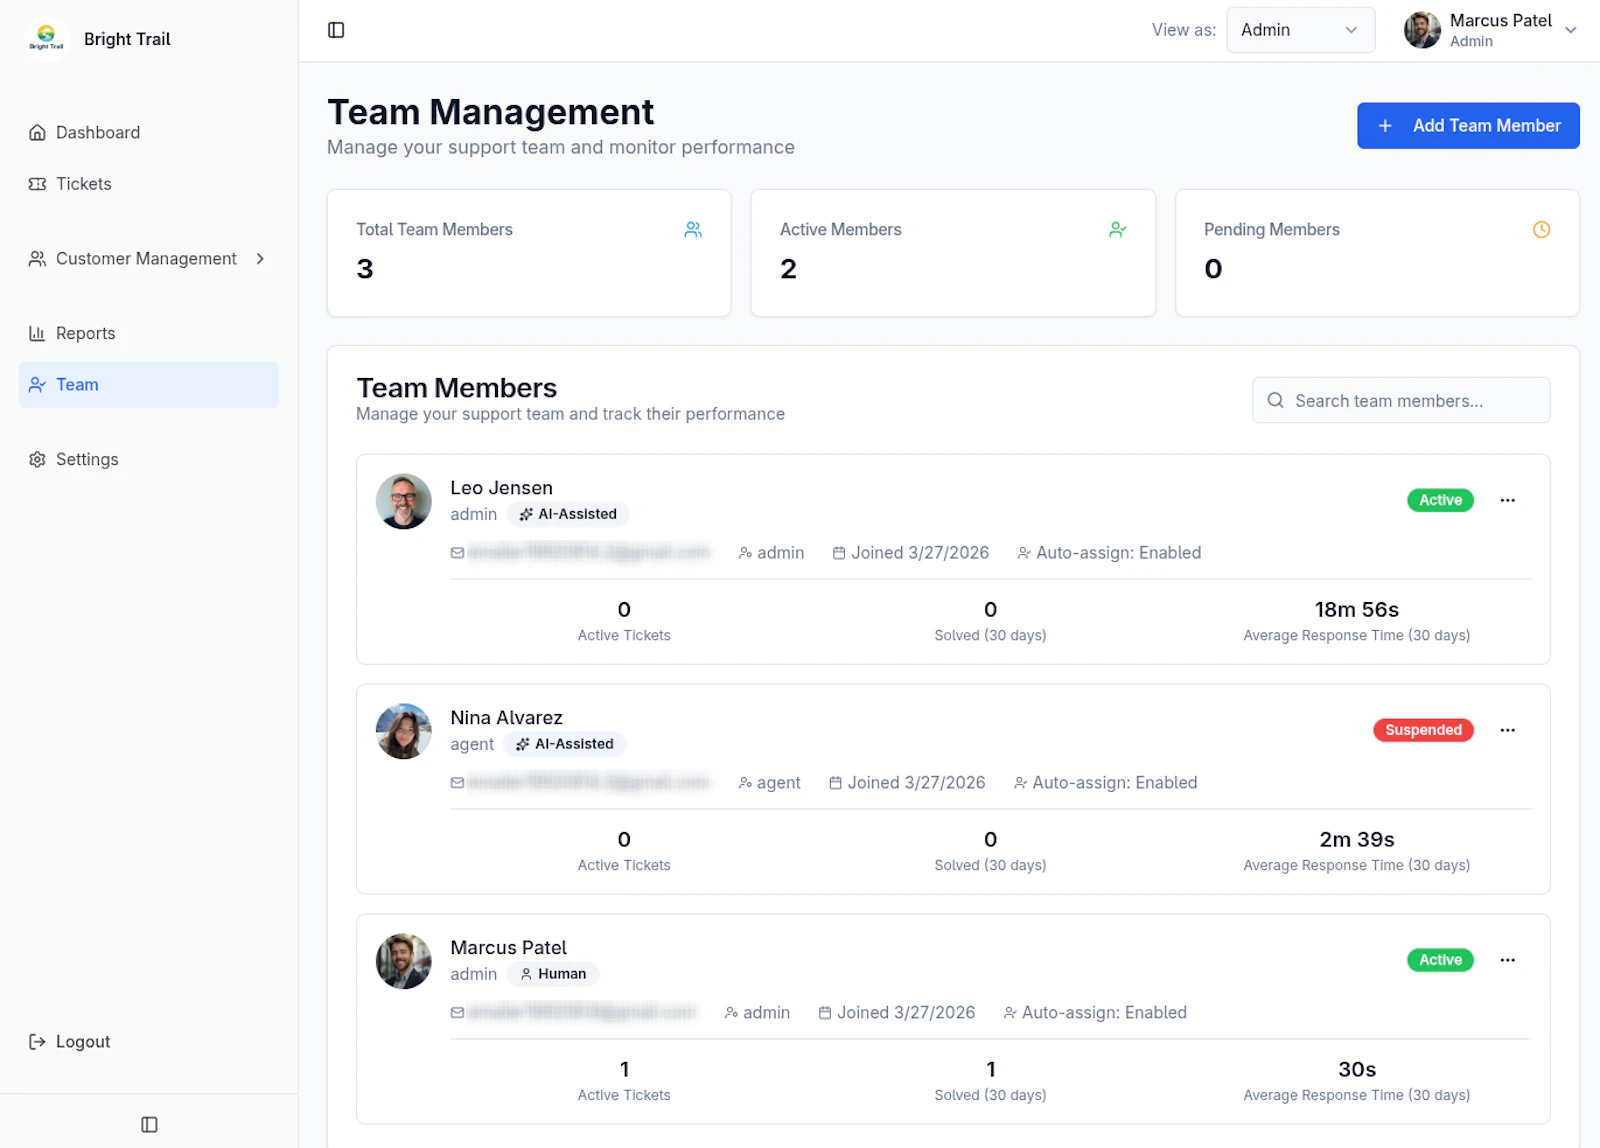1600x1148 pixels.
Task: Click Marcus Patel's Active status badge
Action: click(x=1440, y=960)
